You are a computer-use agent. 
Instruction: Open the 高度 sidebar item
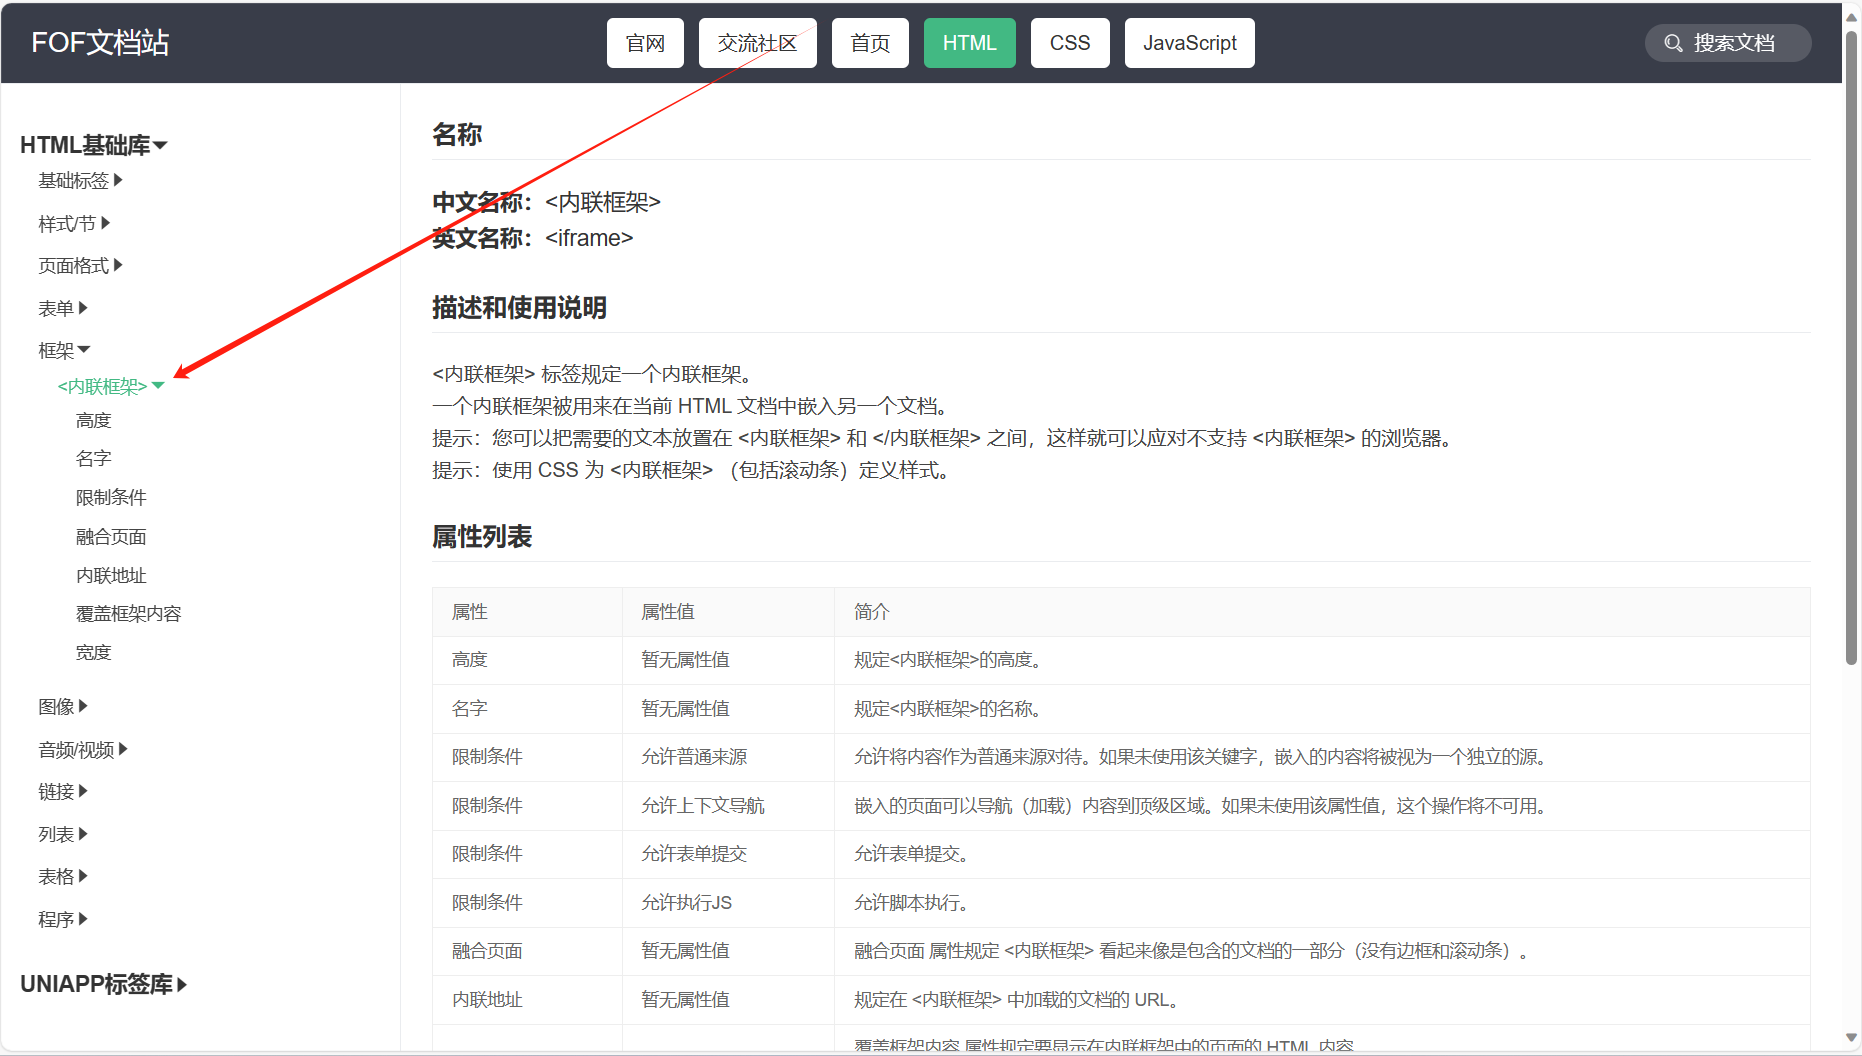(94, 420)
